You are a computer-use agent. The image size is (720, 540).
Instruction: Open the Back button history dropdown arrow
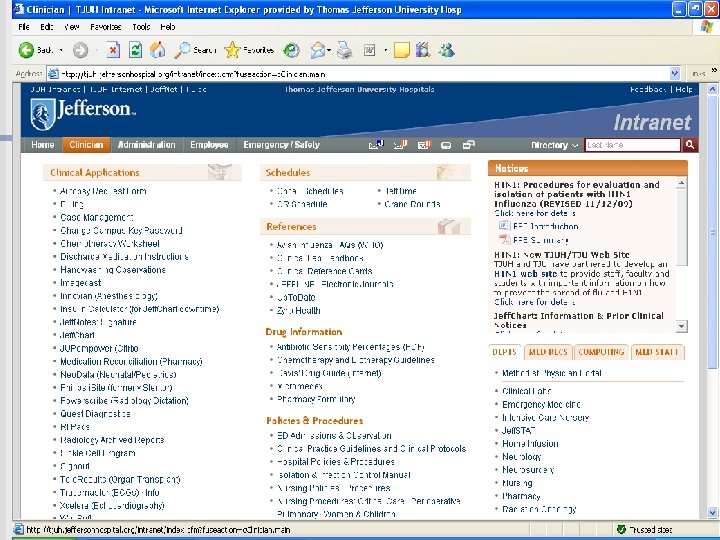[x=61, y=50]
